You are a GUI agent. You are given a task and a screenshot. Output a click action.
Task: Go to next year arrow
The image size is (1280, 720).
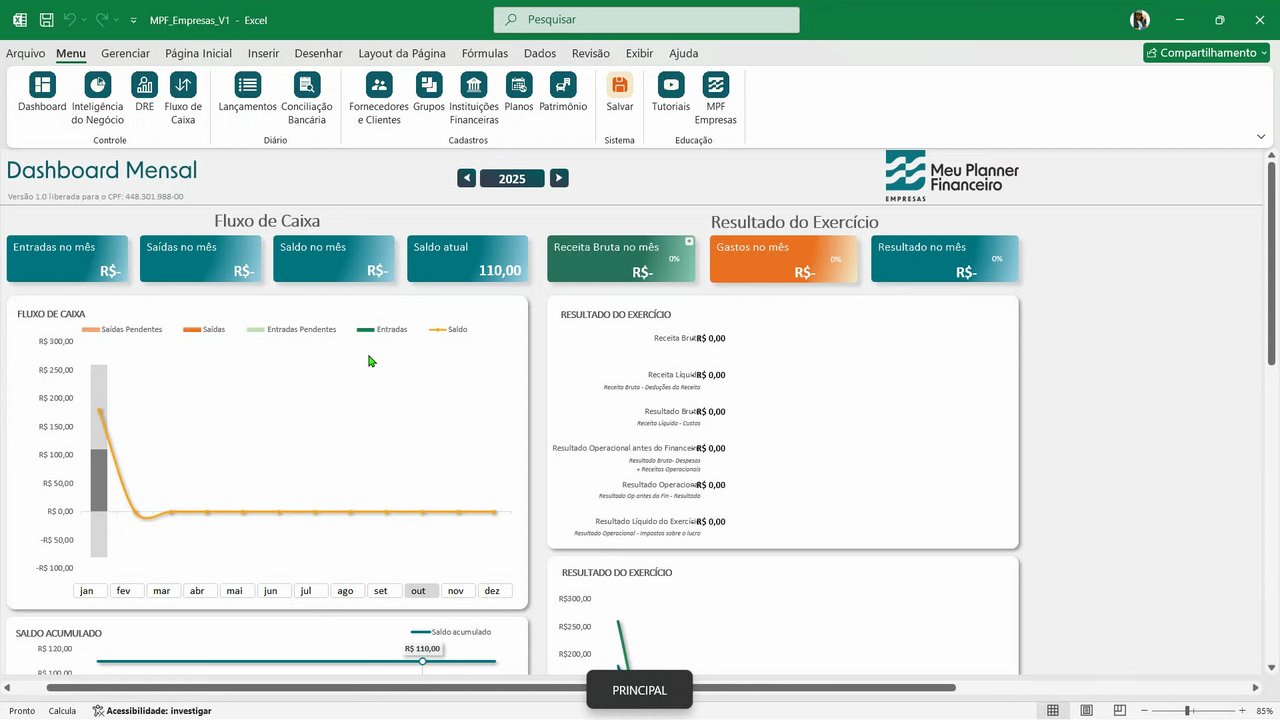(559, 178)
